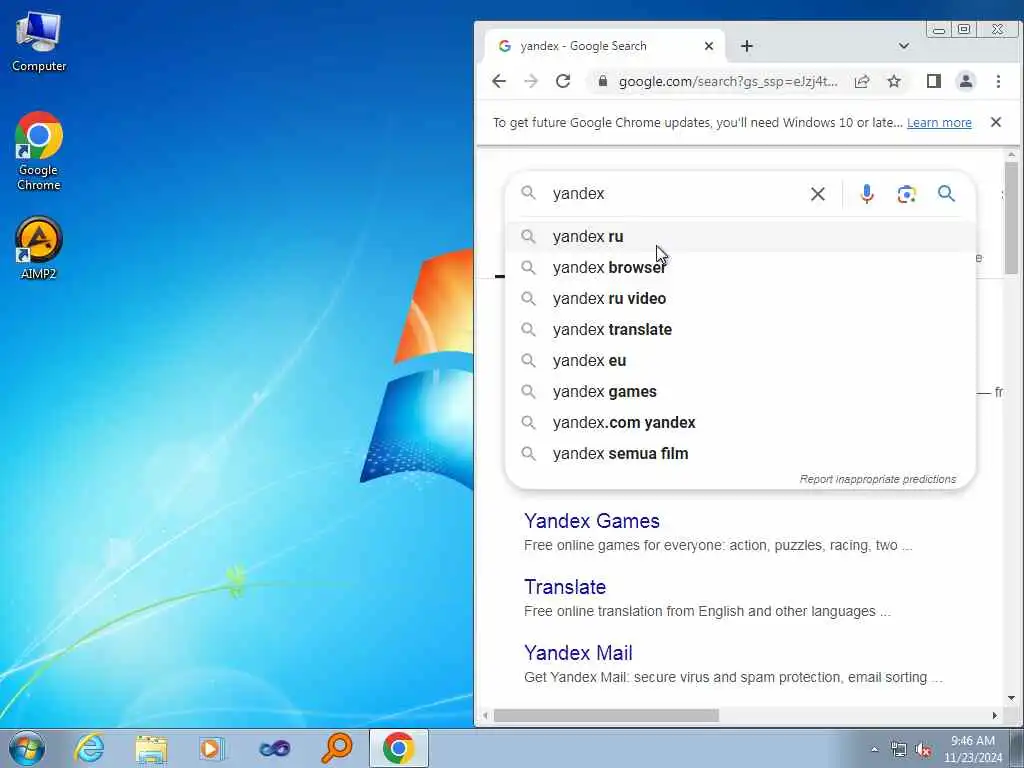Close the yandex - Google Search tab
The image size is (1024, 768).
point(709,46)
